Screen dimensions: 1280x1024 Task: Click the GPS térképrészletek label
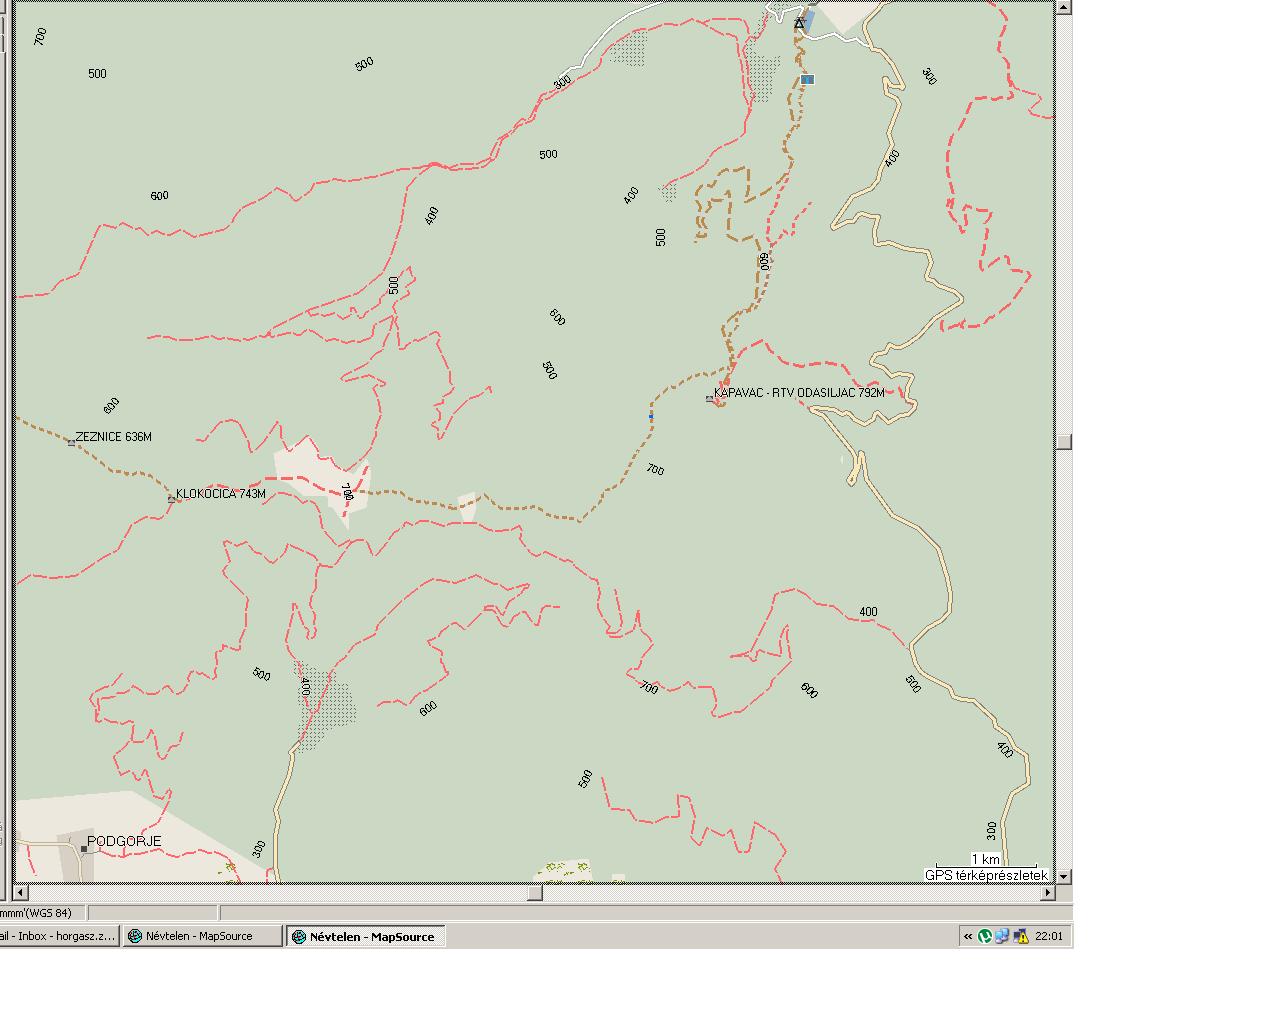(x=986, y=875)
